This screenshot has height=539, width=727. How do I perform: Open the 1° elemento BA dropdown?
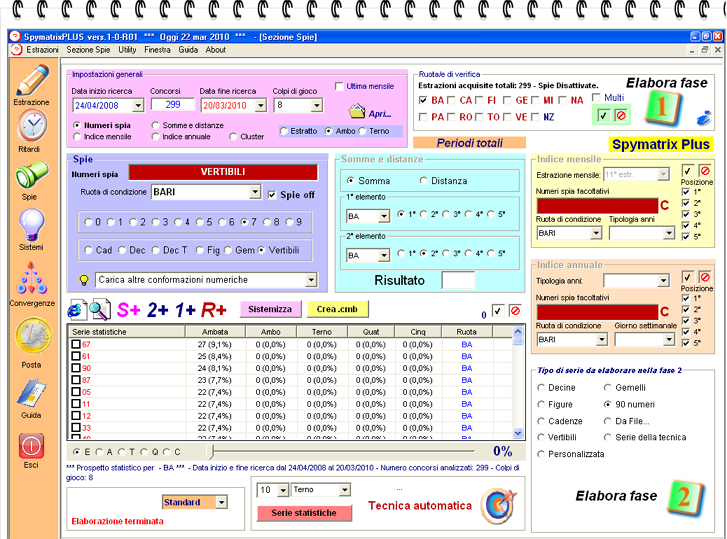pyautogui.click(x=383, y=216)
